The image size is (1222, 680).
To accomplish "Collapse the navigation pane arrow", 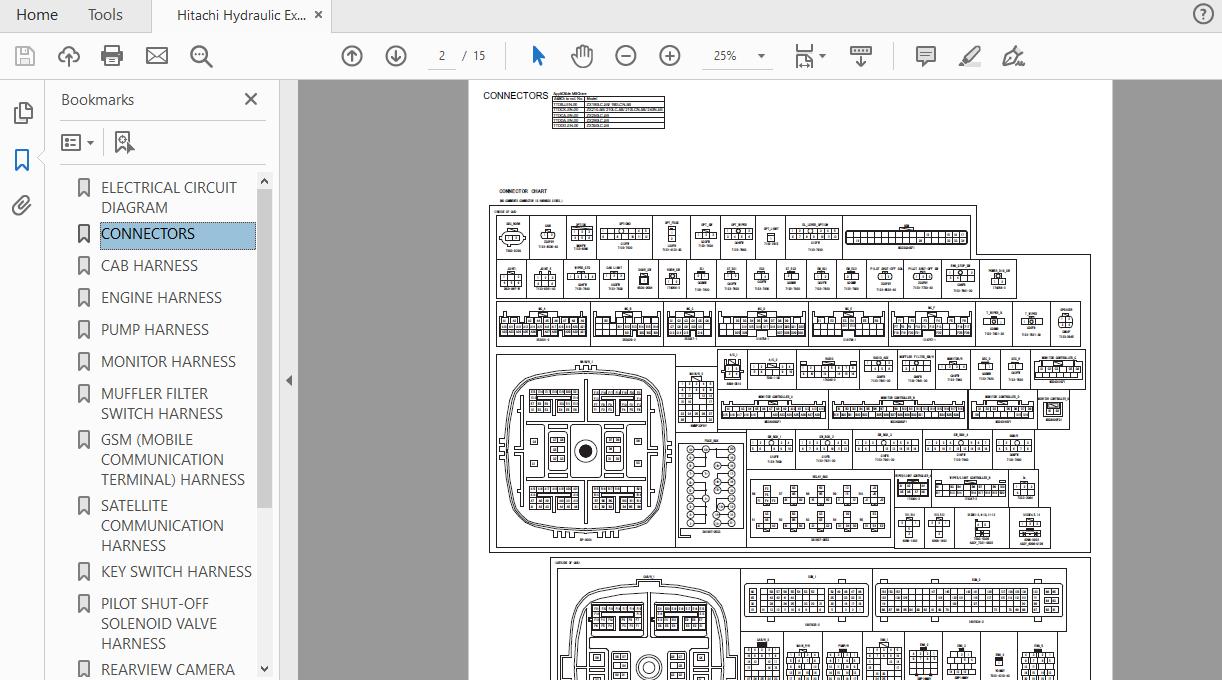I will pyautogui.click(x=289, y=380).
